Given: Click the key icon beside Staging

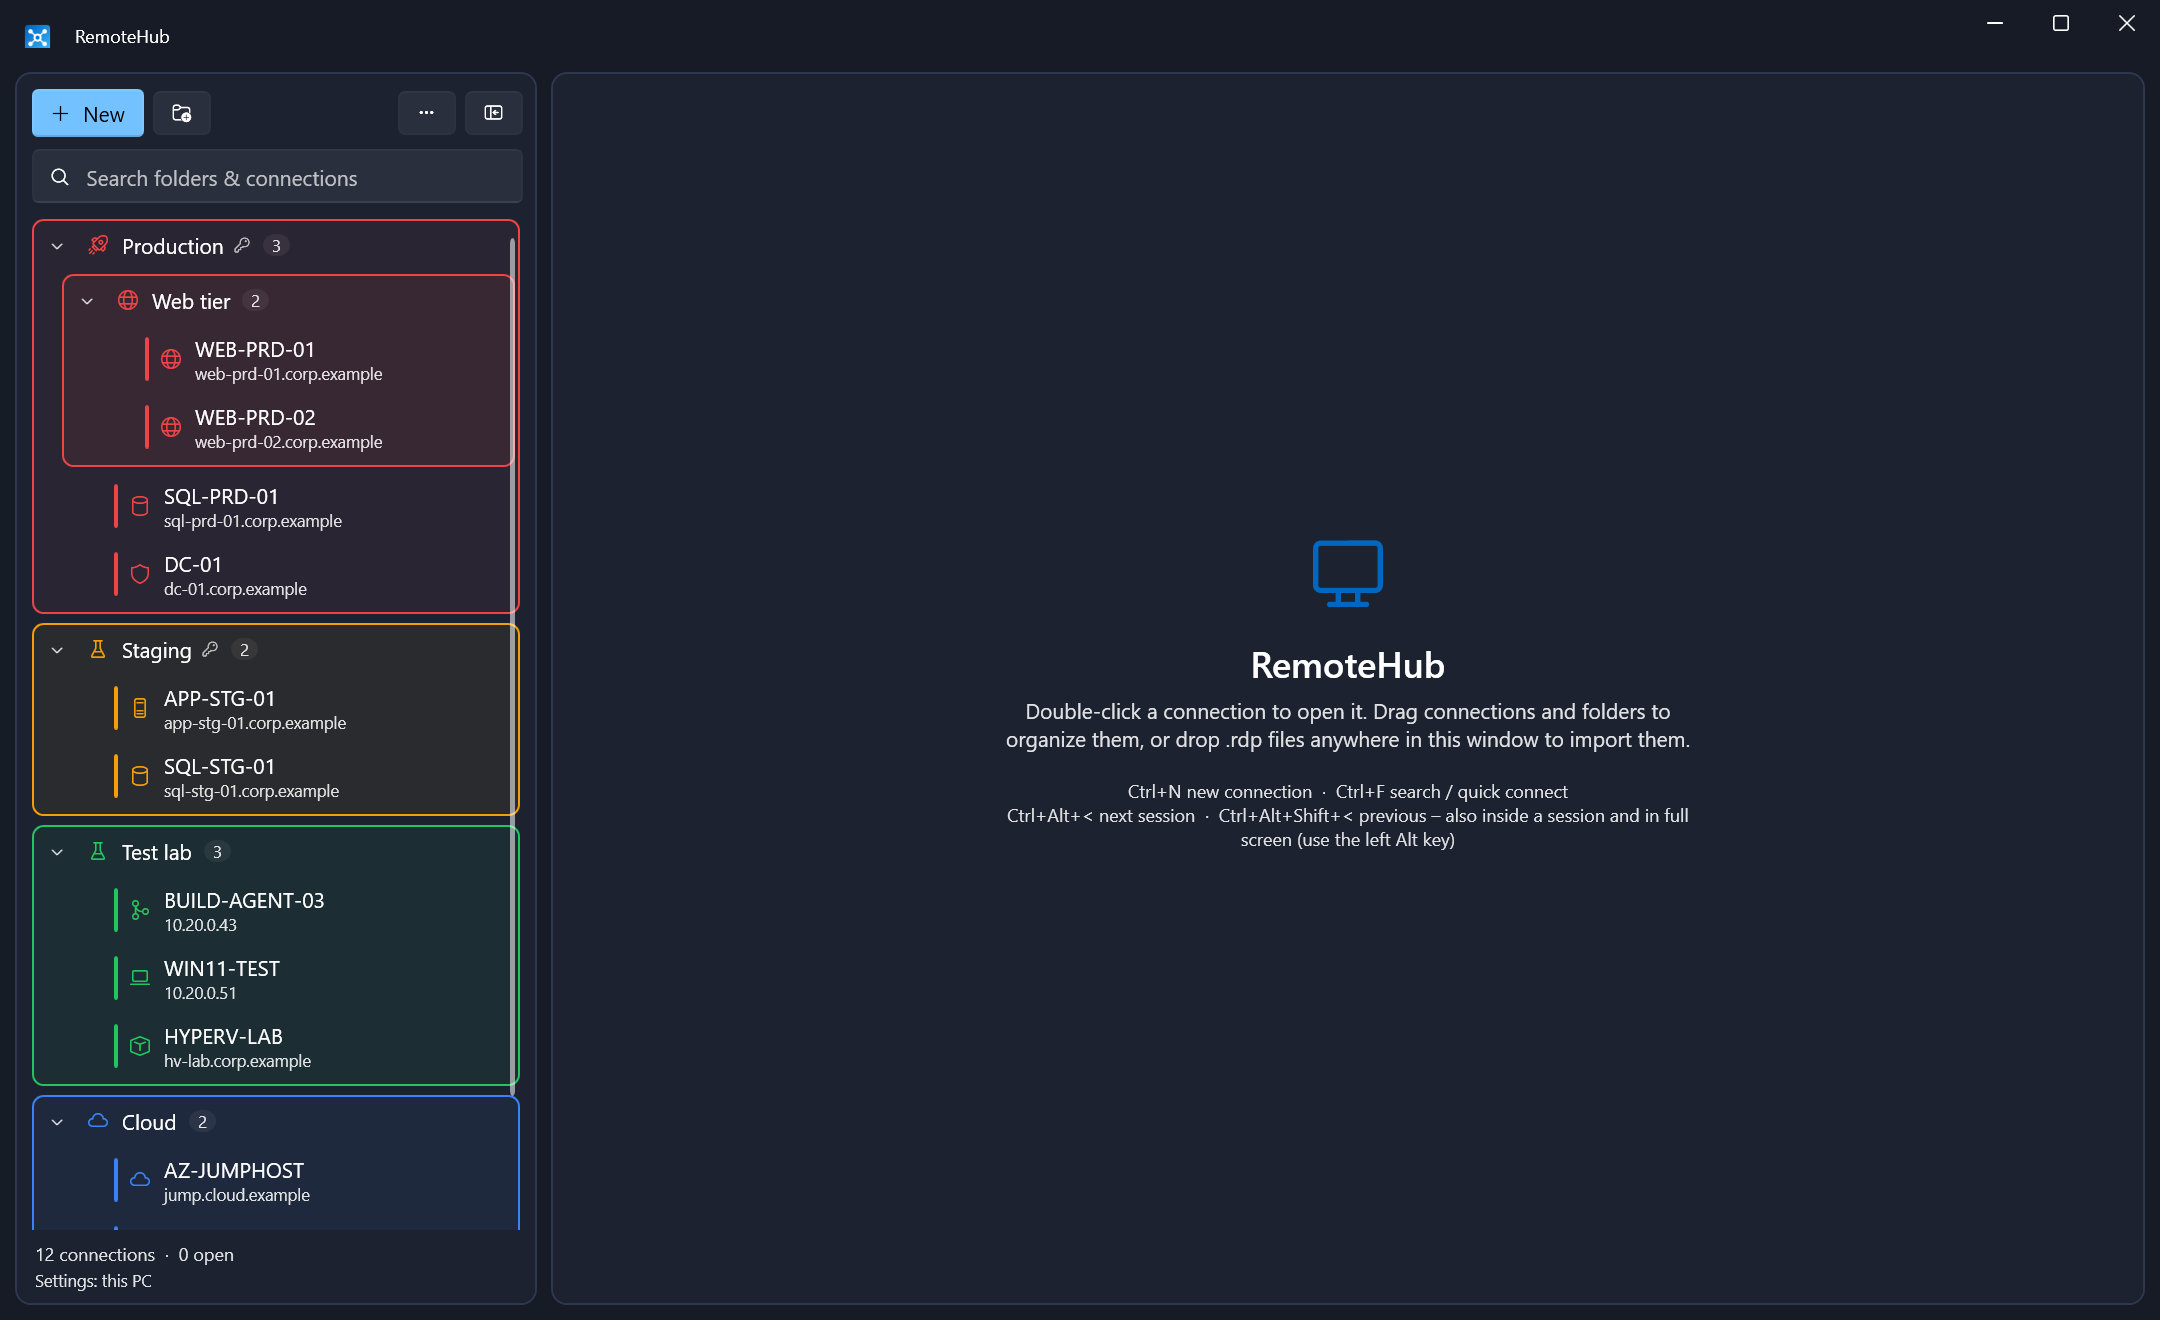Looking at the screenshot, I should pos(210,649).
